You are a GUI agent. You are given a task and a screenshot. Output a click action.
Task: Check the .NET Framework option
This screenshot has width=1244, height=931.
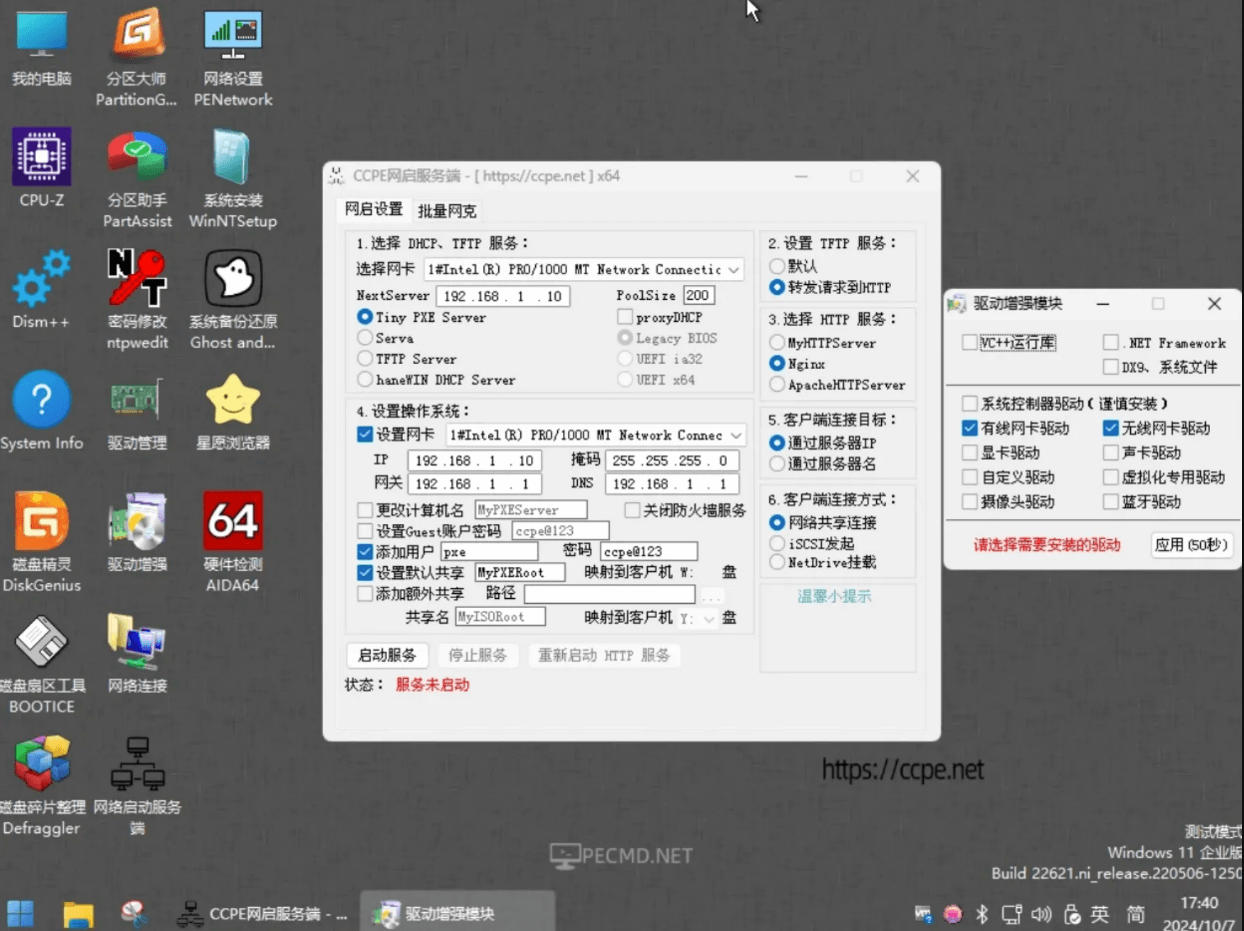(x=1110, y=343)
